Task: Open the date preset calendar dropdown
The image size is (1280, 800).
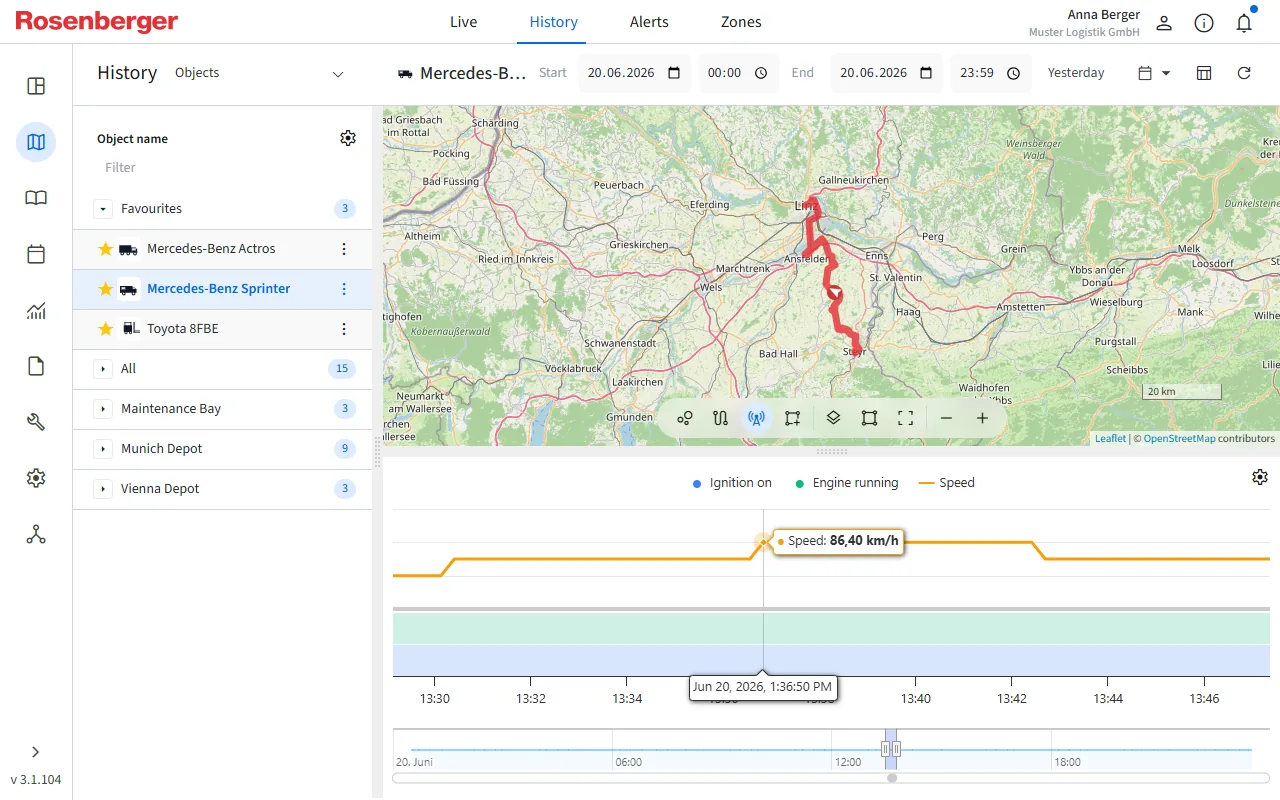Action: click(x=1154, y=73)
